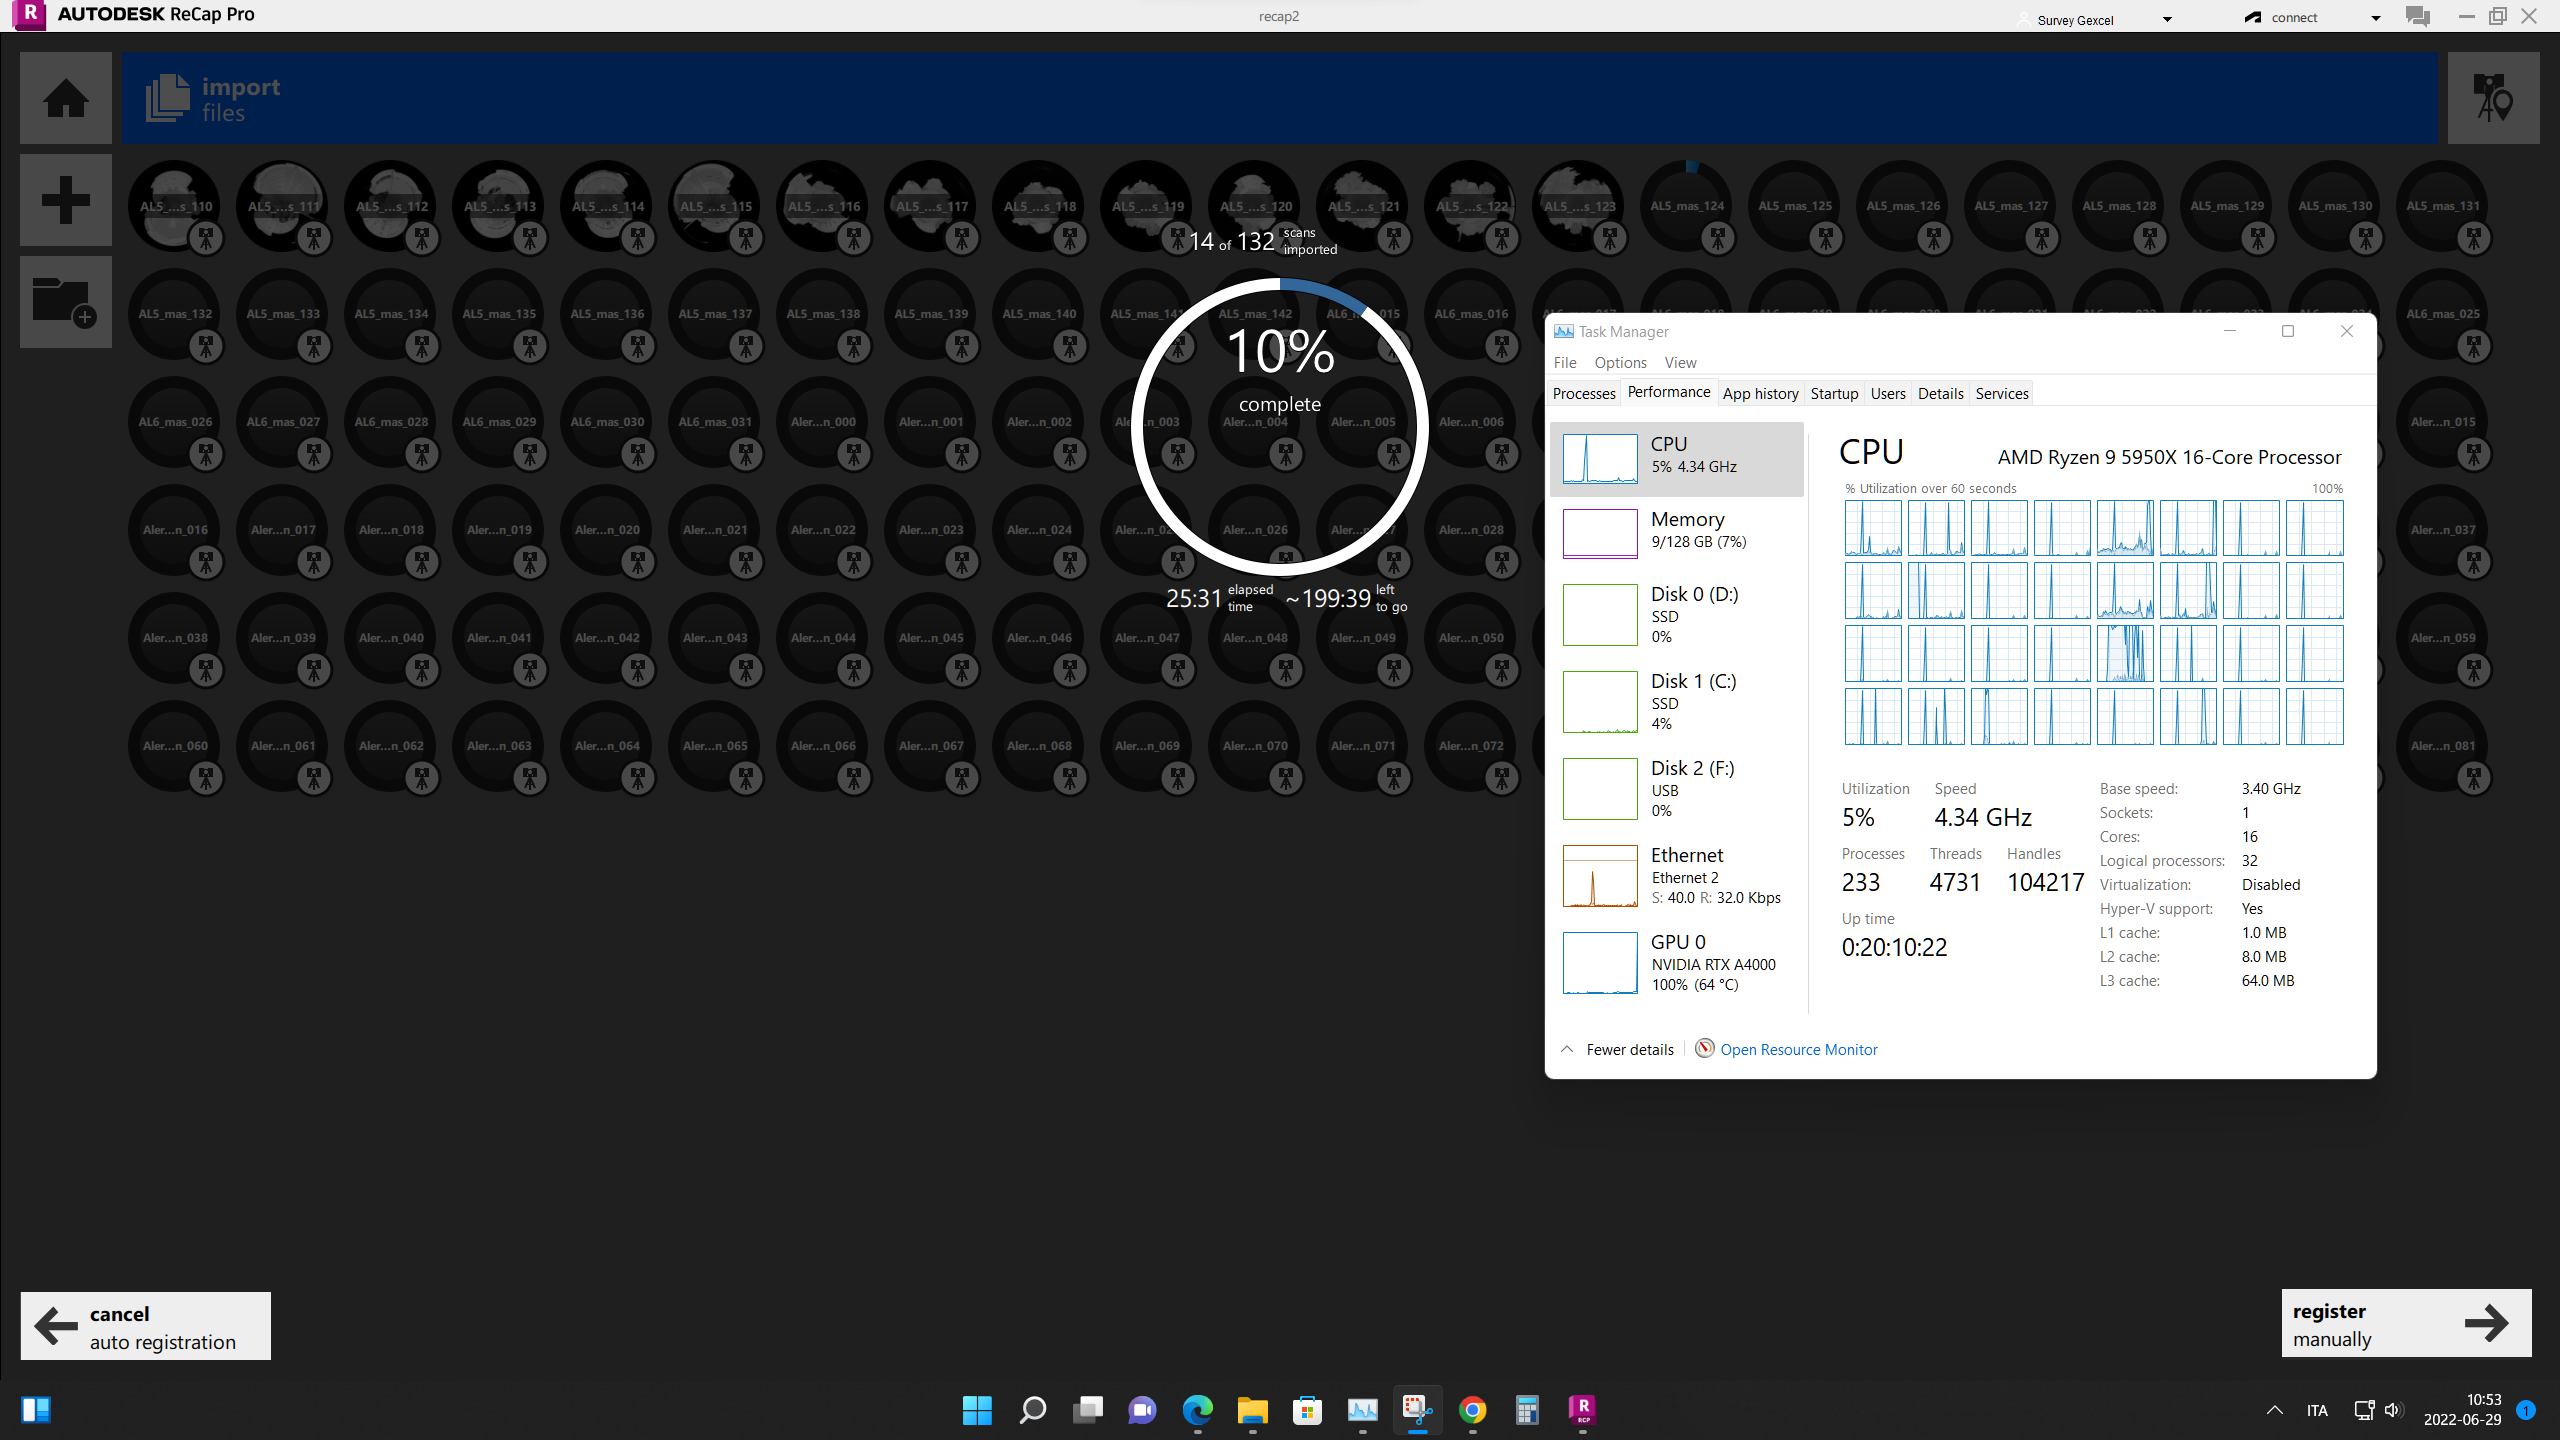
Task: Open ReCap Pro from the taskbar
Action: (x=1582, y=1410)
